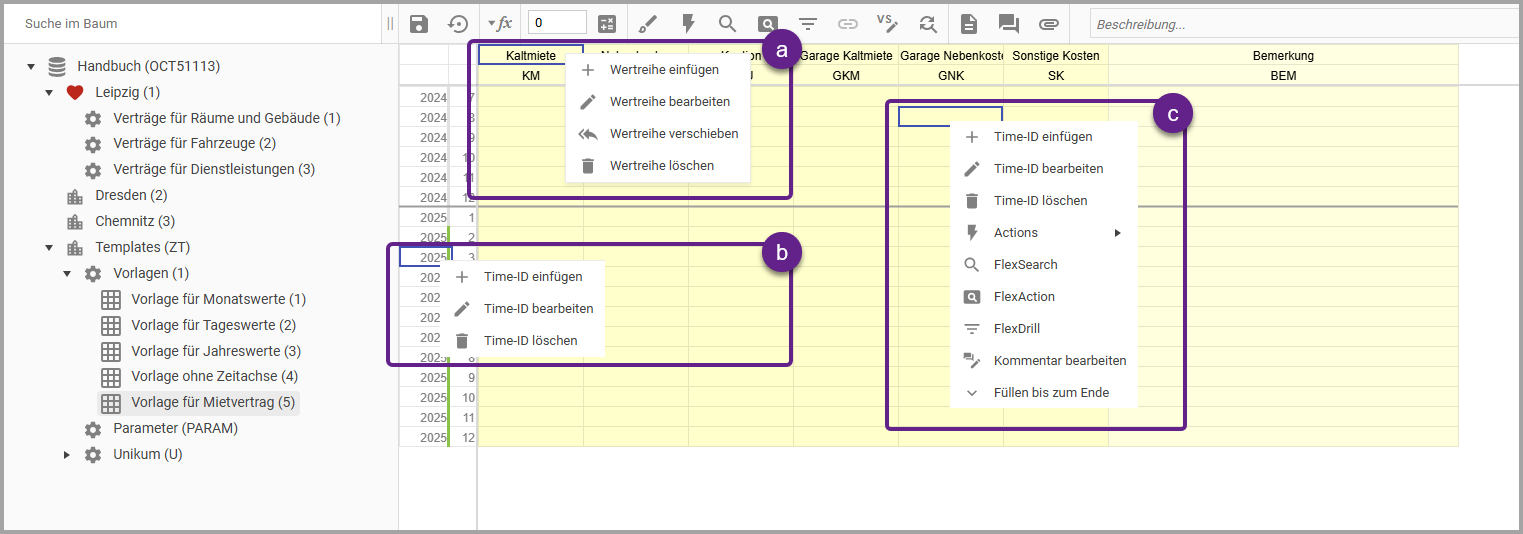Screen dimensions: 1523x534
Task: Choose 'Wertreihe einfügen' from context menu
Action: pos(664,70)
